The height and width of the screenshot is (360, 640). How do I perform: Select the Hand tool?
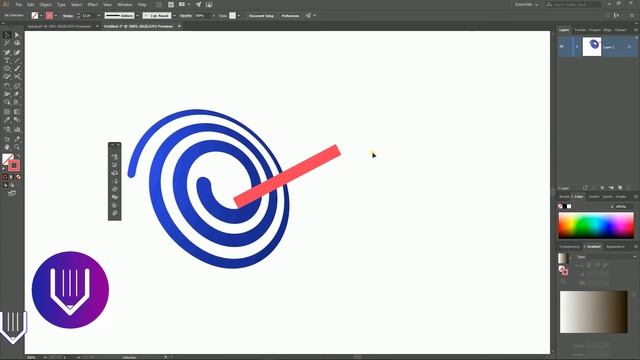[x=7, y=147]
